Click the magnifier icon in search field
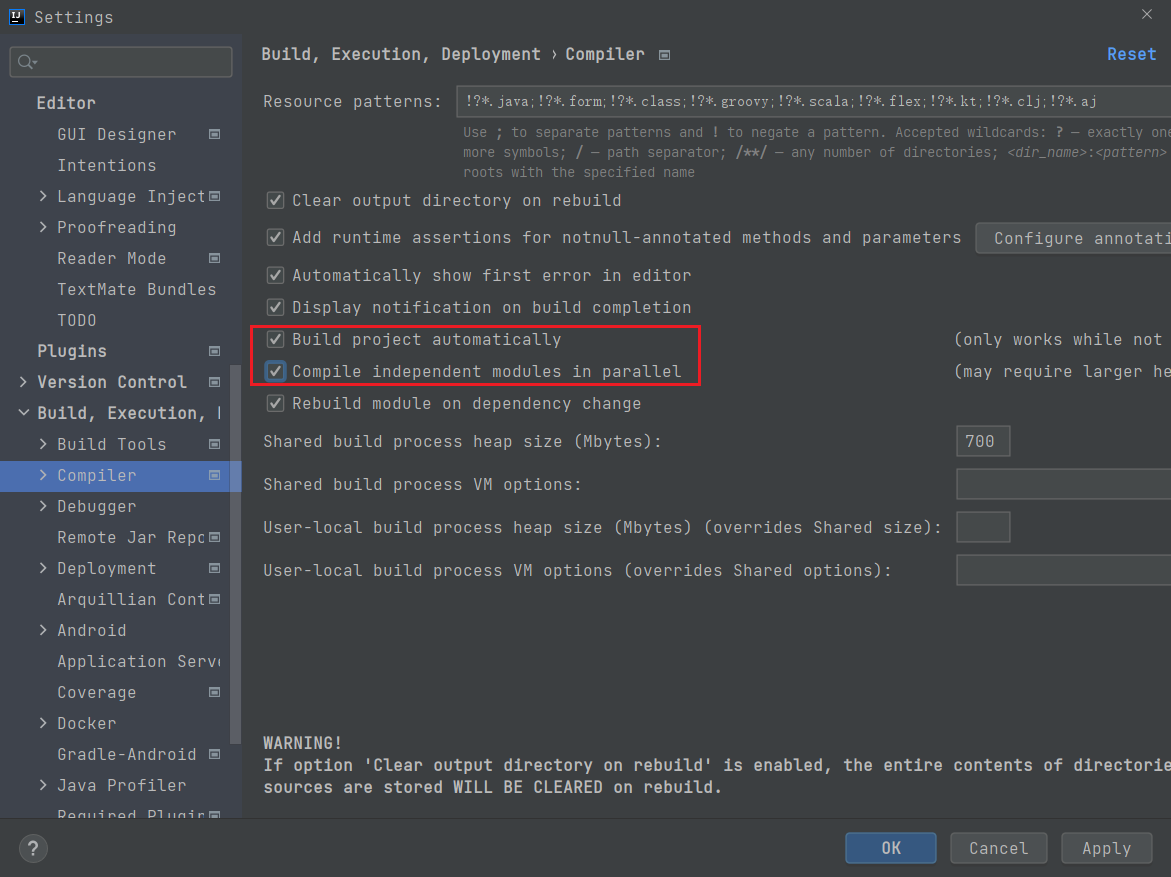Image resolution: width=1171 pixels, height=877 pixels. coord(24,62)
